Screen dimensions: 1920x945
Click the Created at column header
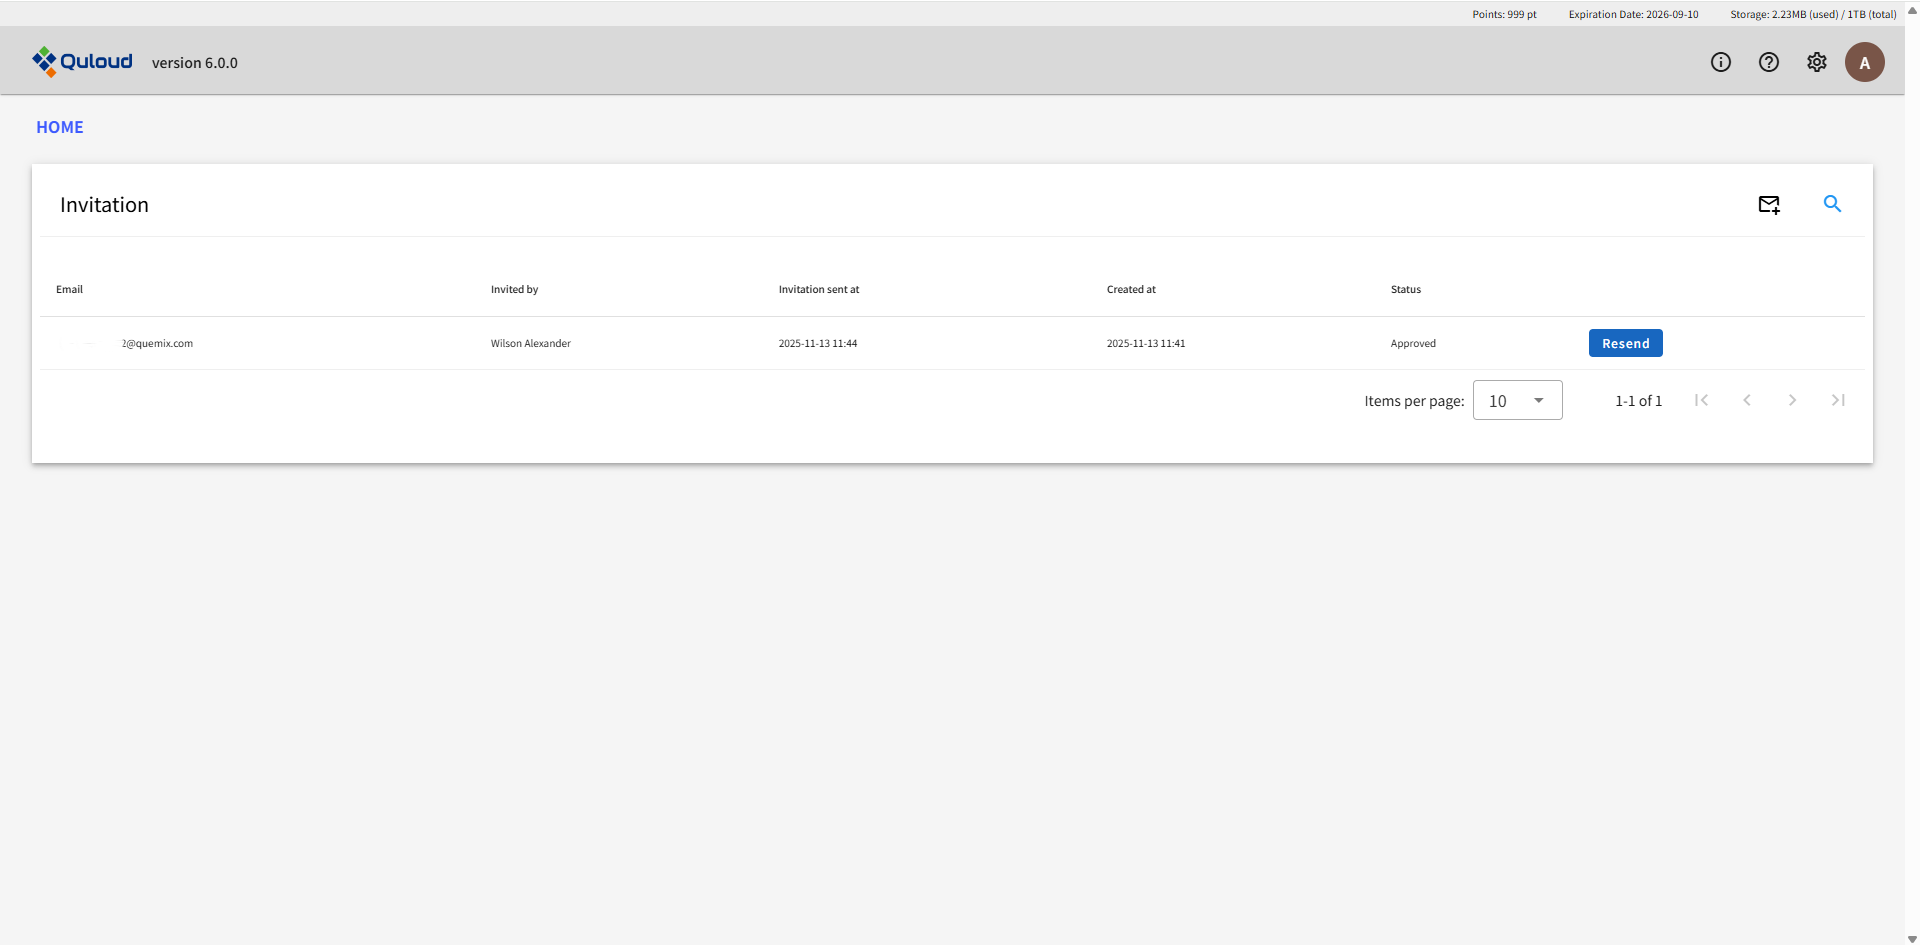(x=1130, y=289)
